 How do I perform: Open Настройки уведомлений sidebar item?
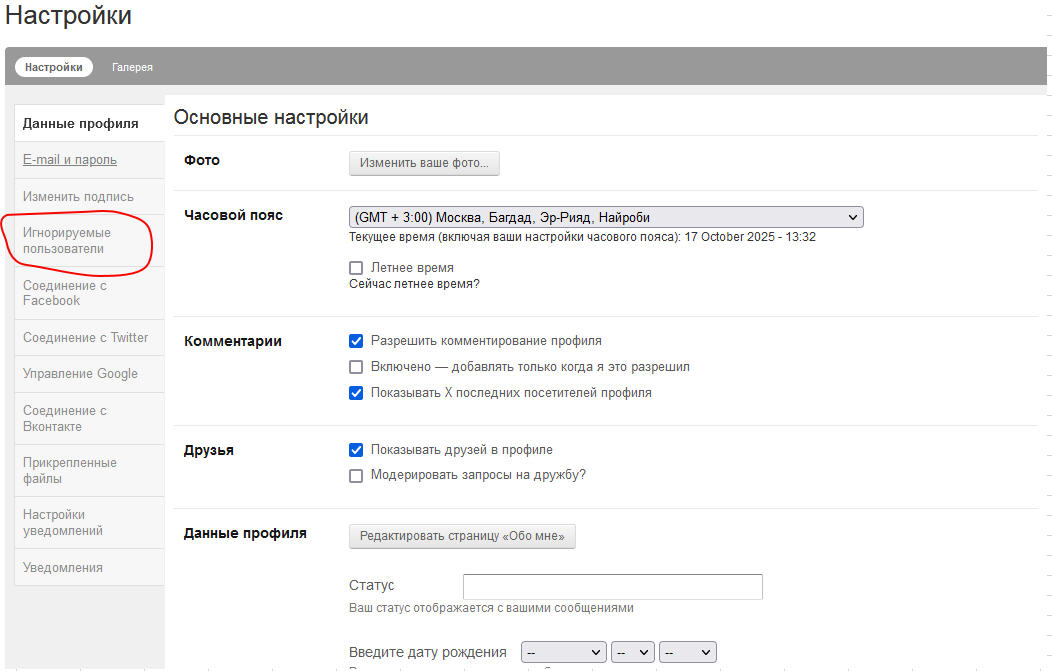tap(63, 523)
